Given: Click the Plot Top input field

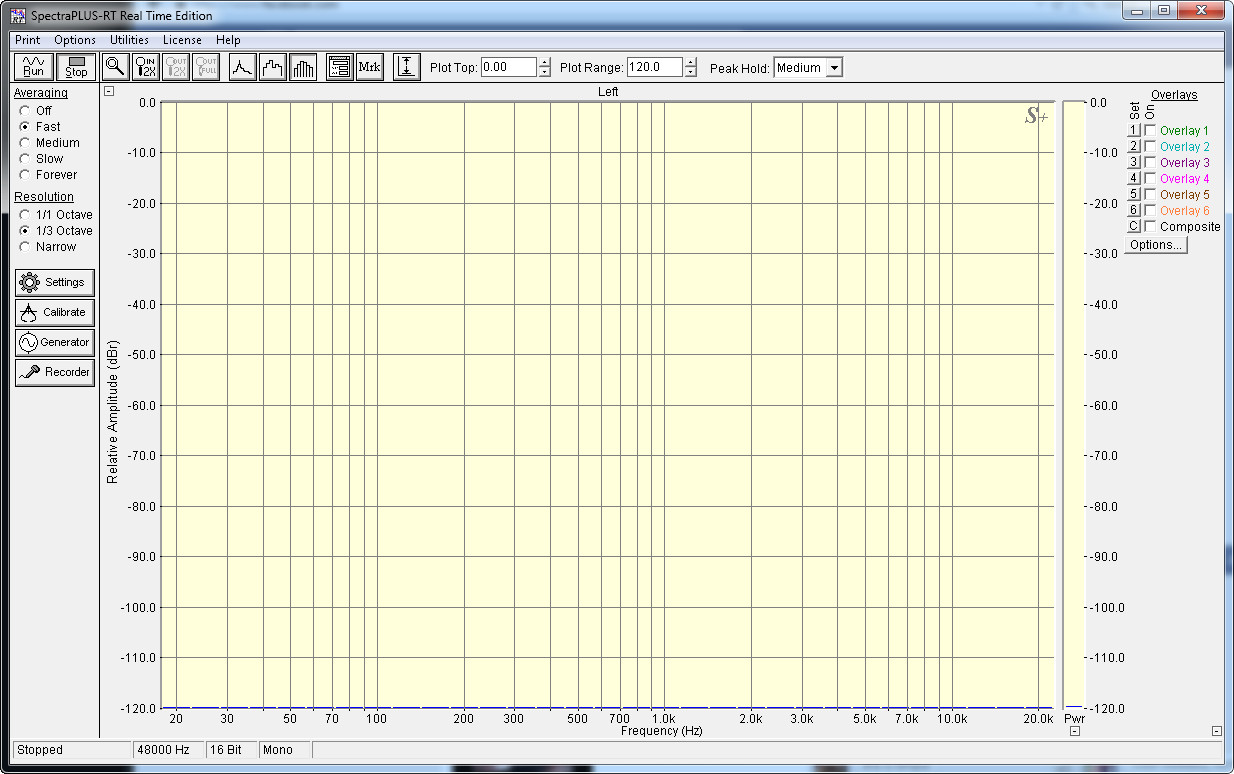Looking at the screenshot, I should pos(509,68).
